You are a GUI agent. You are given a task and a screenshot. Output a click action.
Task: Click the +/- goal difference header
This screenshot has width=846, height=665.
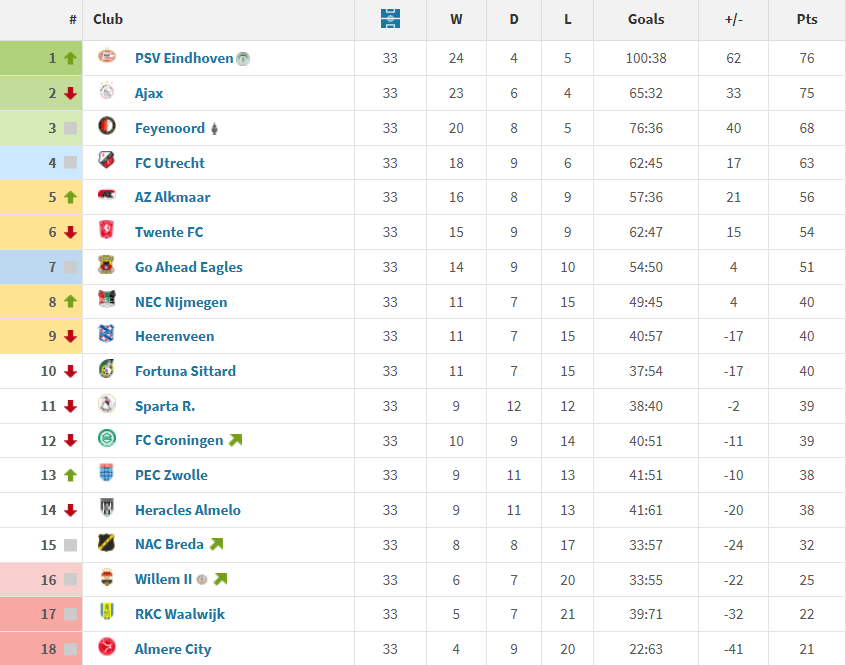click(x=733, y=19)
